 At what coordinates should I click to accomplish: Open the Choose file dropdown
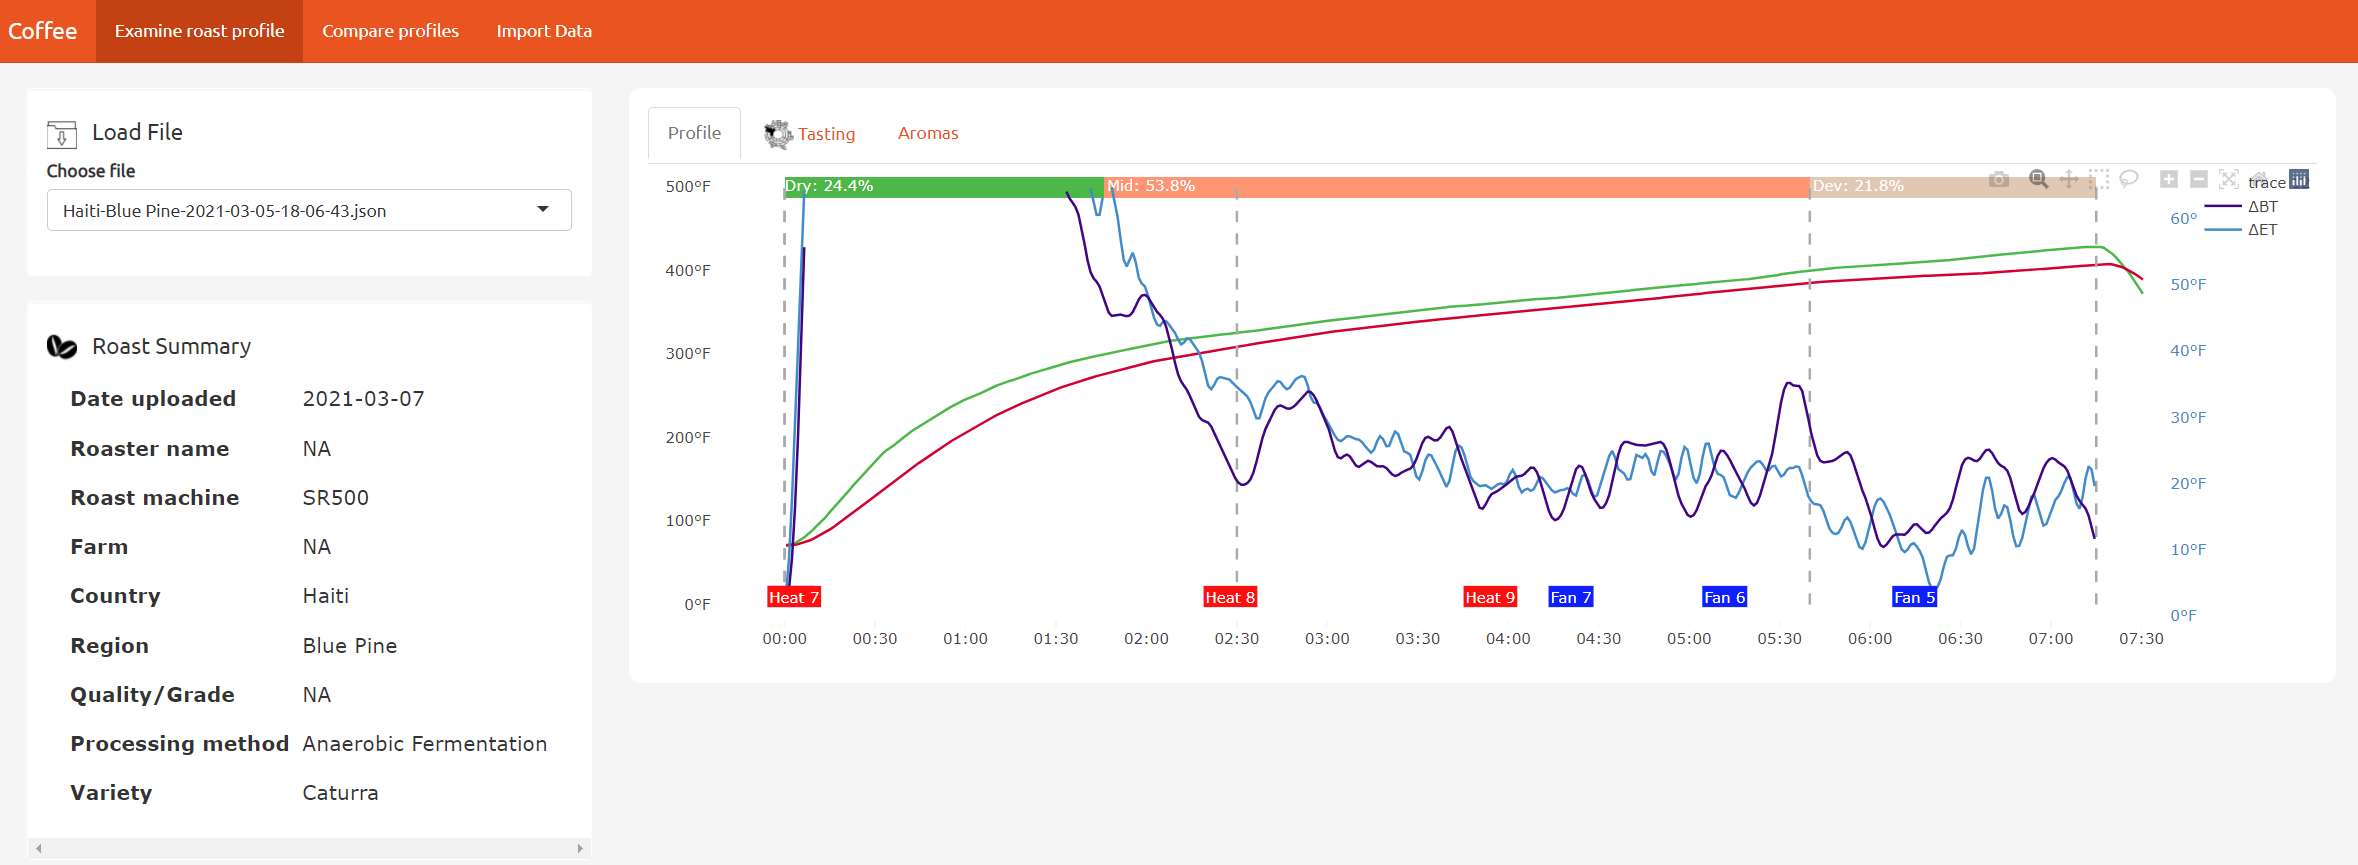pyautogui.click(x=309, y=210)
